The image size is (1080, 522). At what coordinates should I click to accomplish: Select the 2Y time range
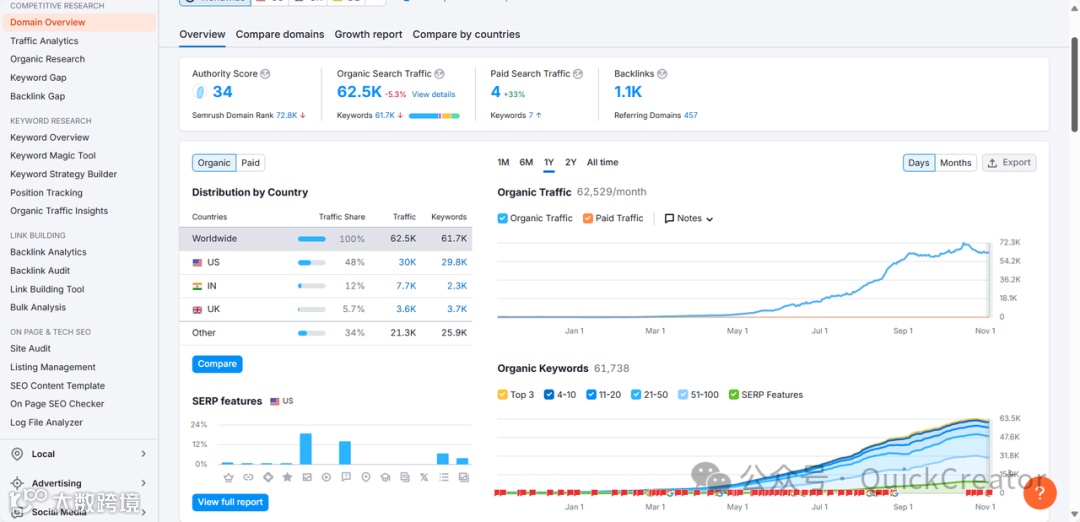(x=570, y=163)
